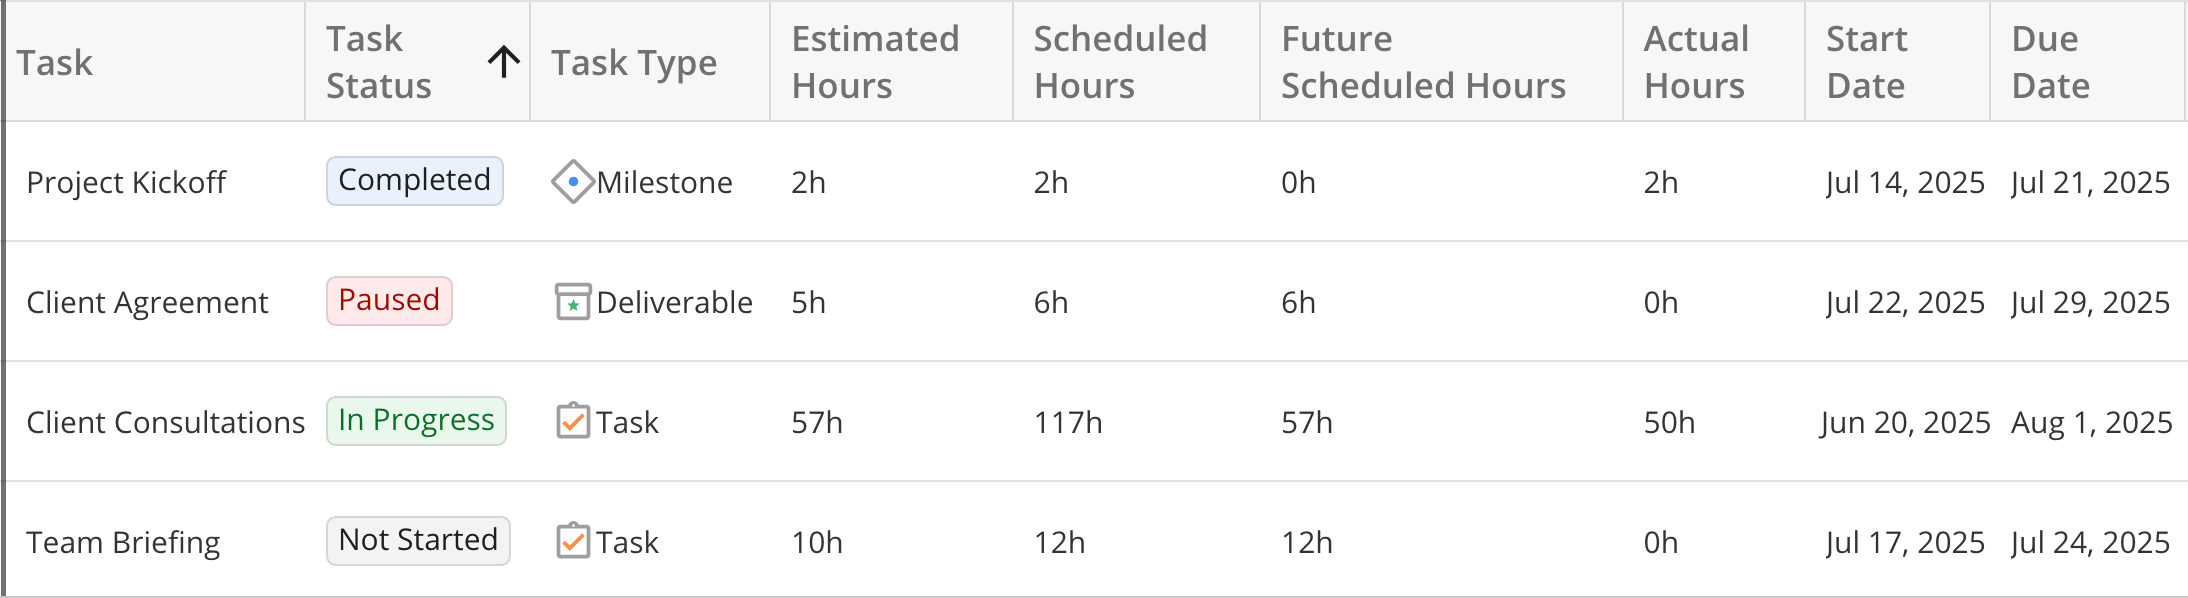Open the Completed status badge dropdown

414,181
